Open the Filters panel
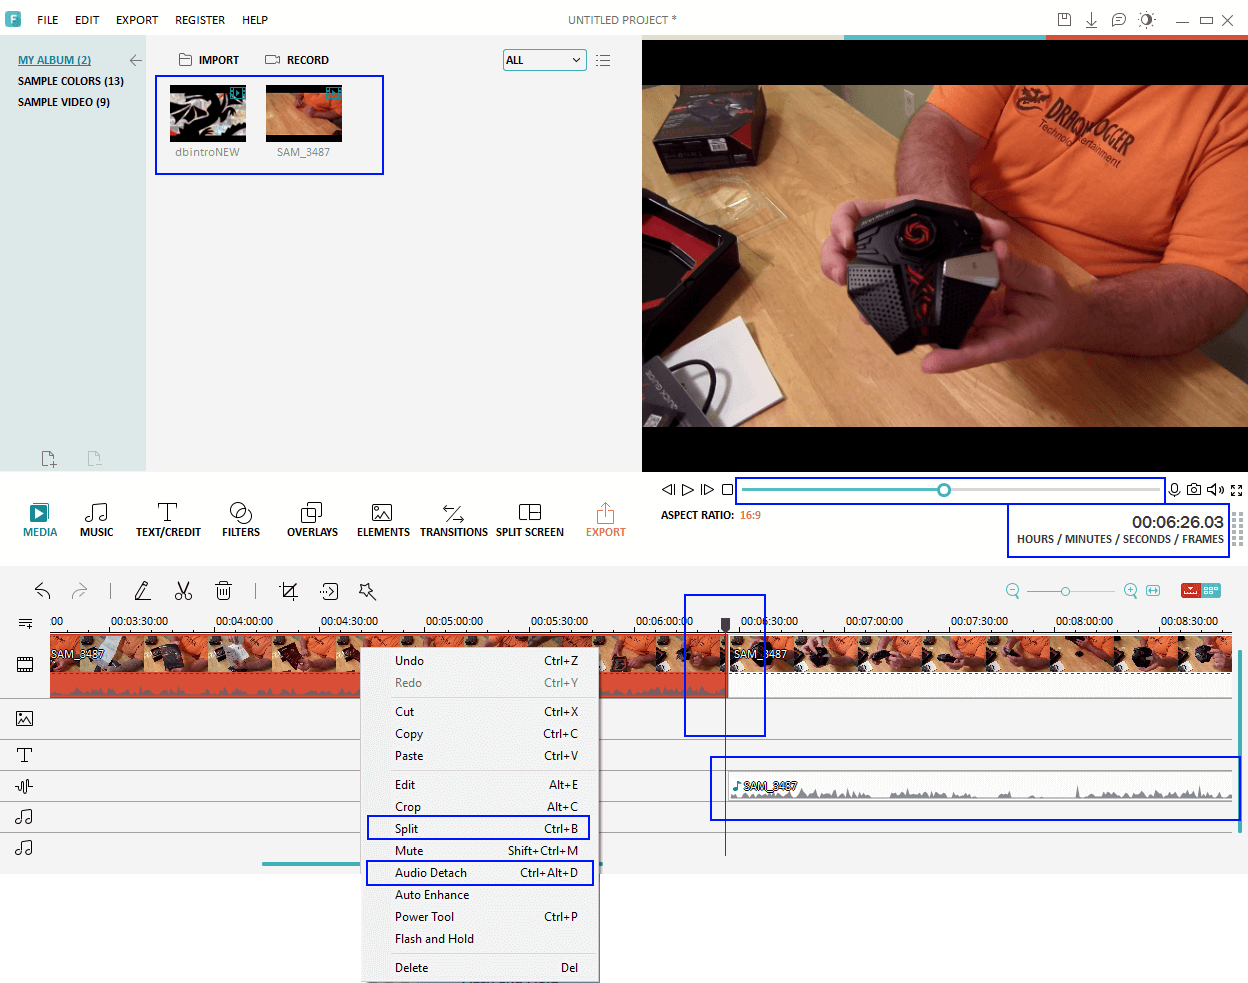 (240, 520)
